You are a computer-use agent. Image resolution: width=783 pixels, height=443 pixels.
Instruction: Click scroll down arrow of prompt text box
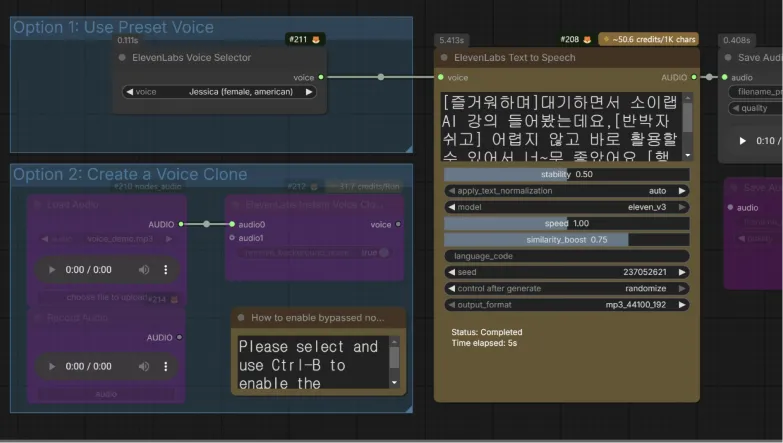pyautogui.click(x=688, y=155)
